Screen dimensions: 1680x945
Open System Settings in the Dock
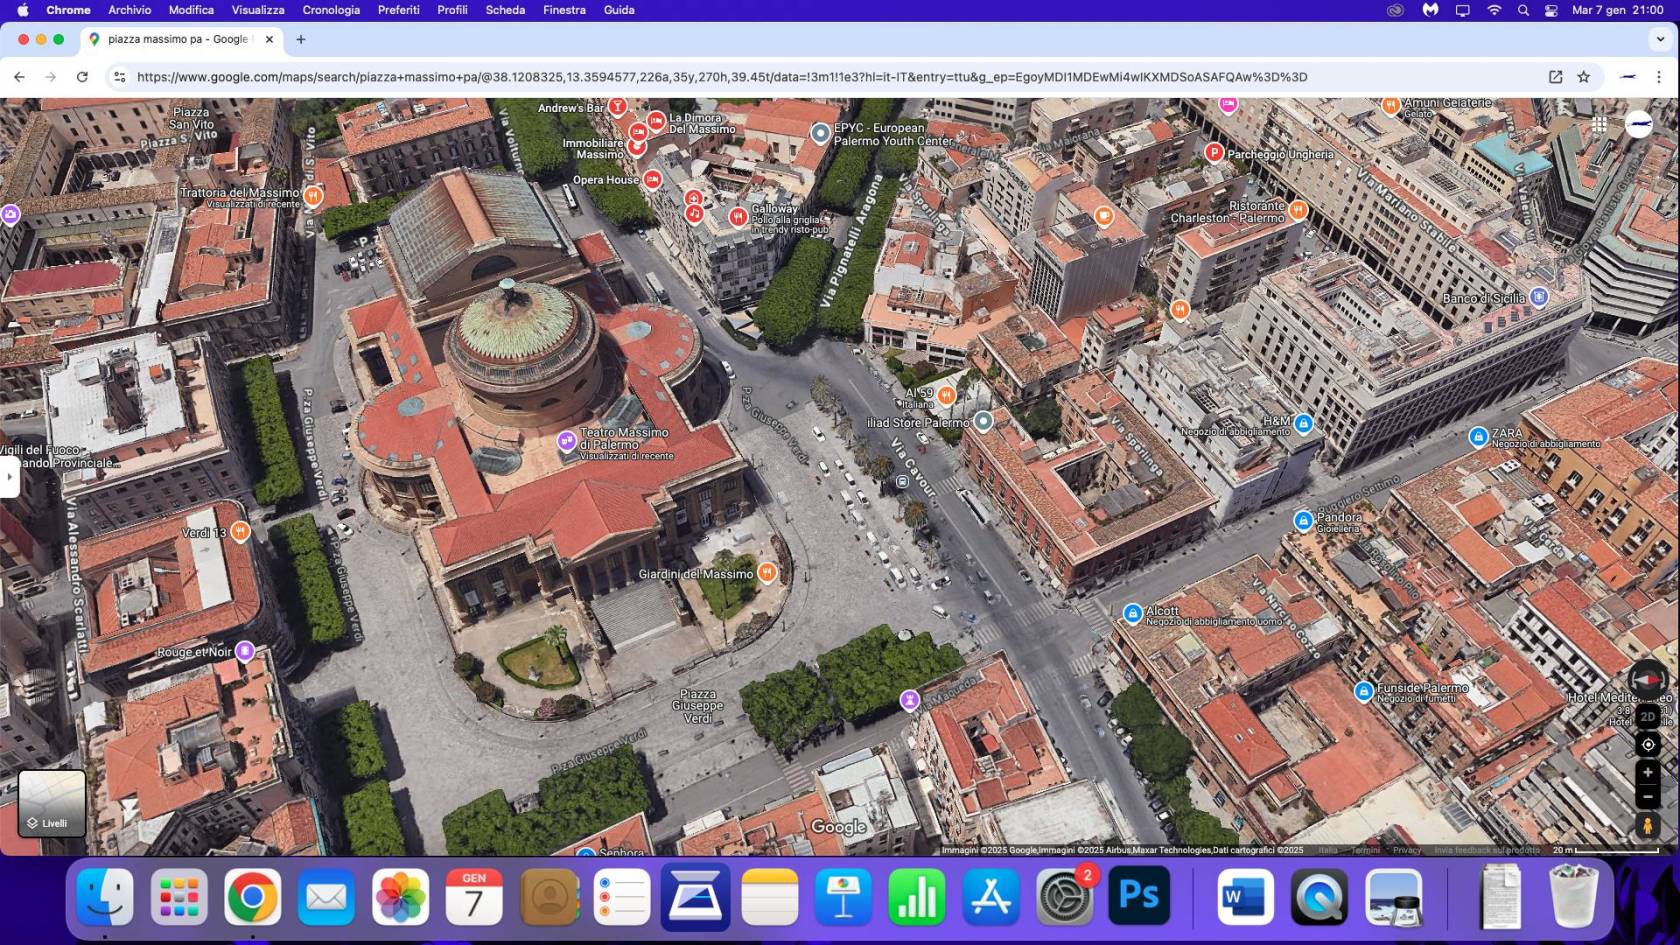point(1064,896)
